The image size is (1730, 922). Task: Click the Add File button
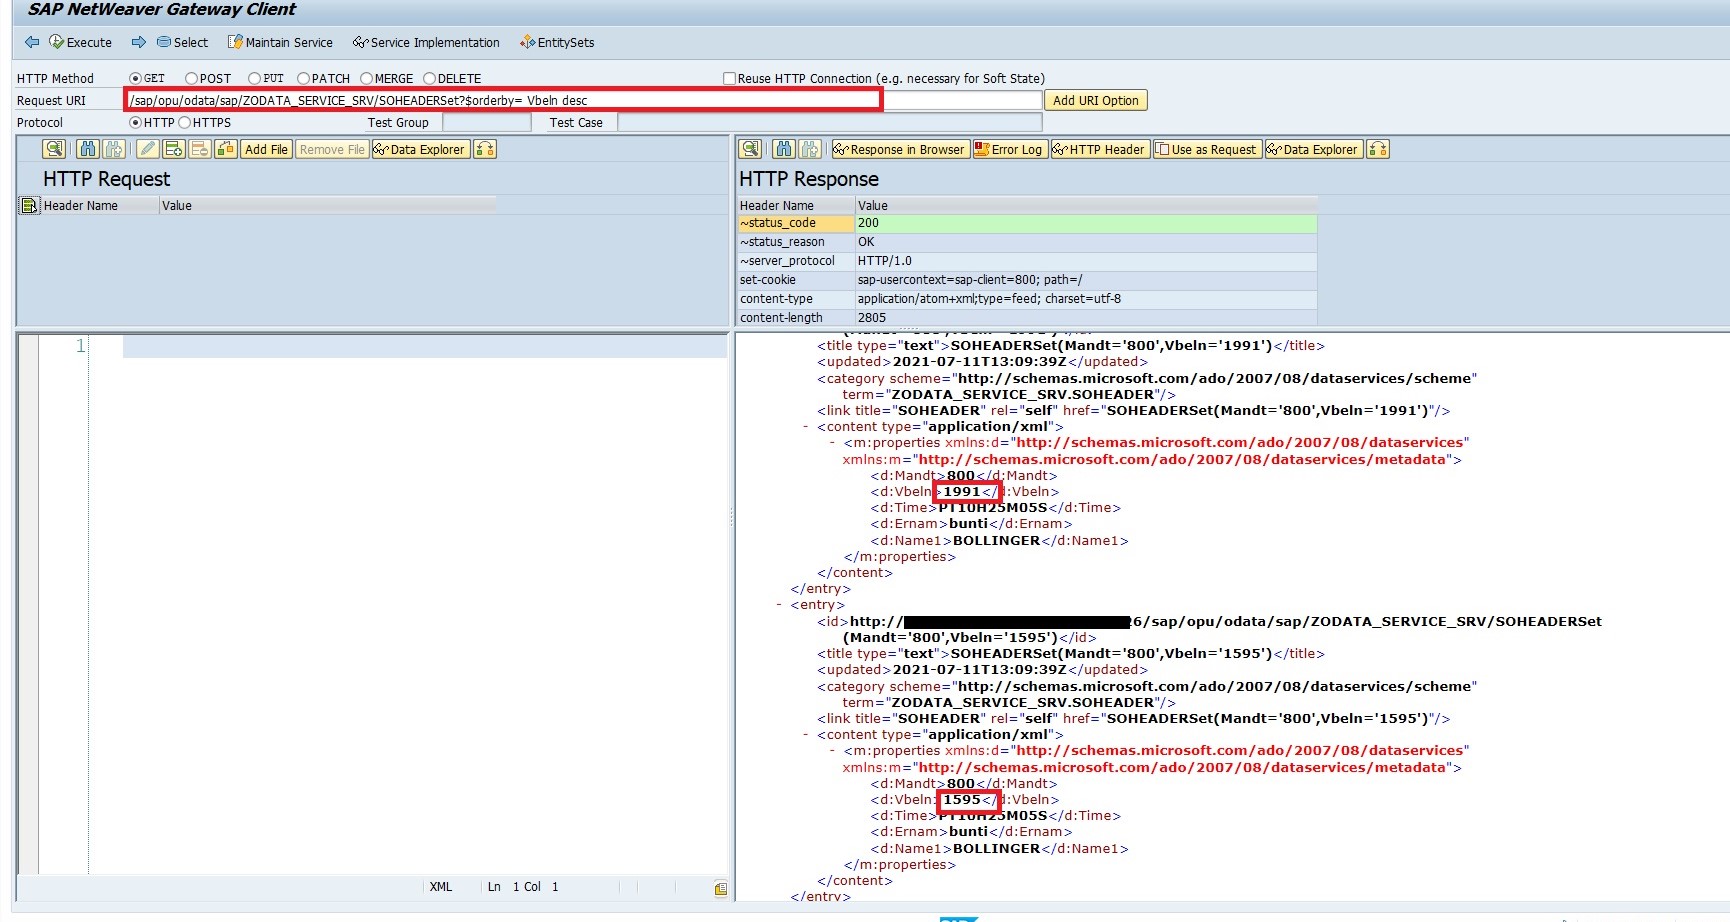266,149
